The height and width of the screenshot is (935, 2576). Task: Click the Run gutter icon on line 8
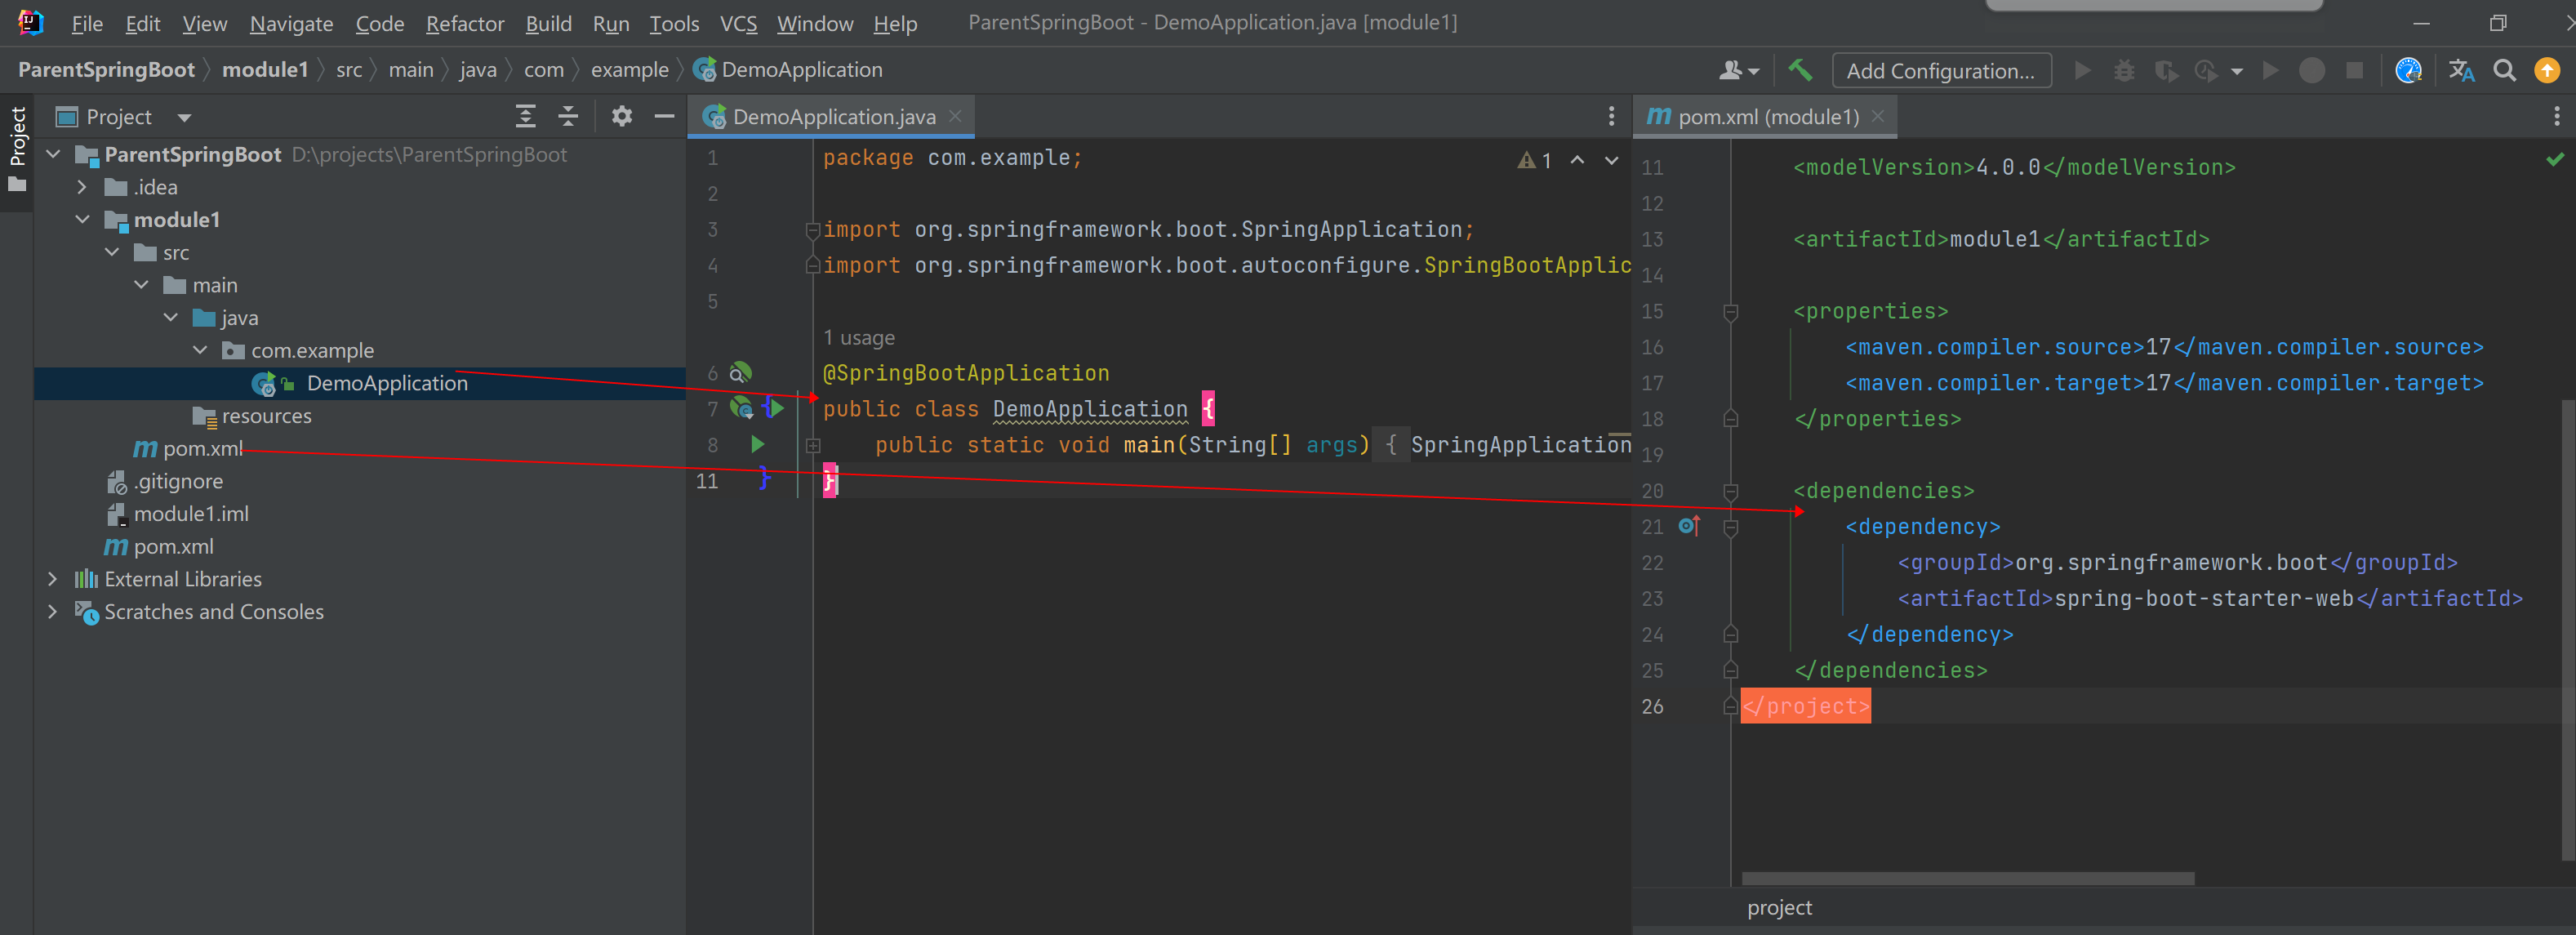pyautogui.click(x=757, y=444)
